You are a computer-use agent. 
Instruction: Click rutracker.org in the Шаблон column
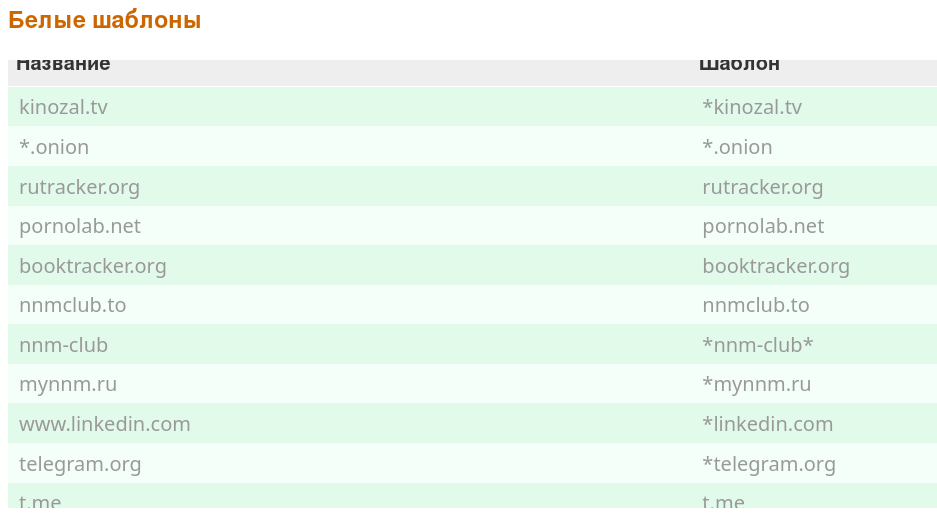763,187
